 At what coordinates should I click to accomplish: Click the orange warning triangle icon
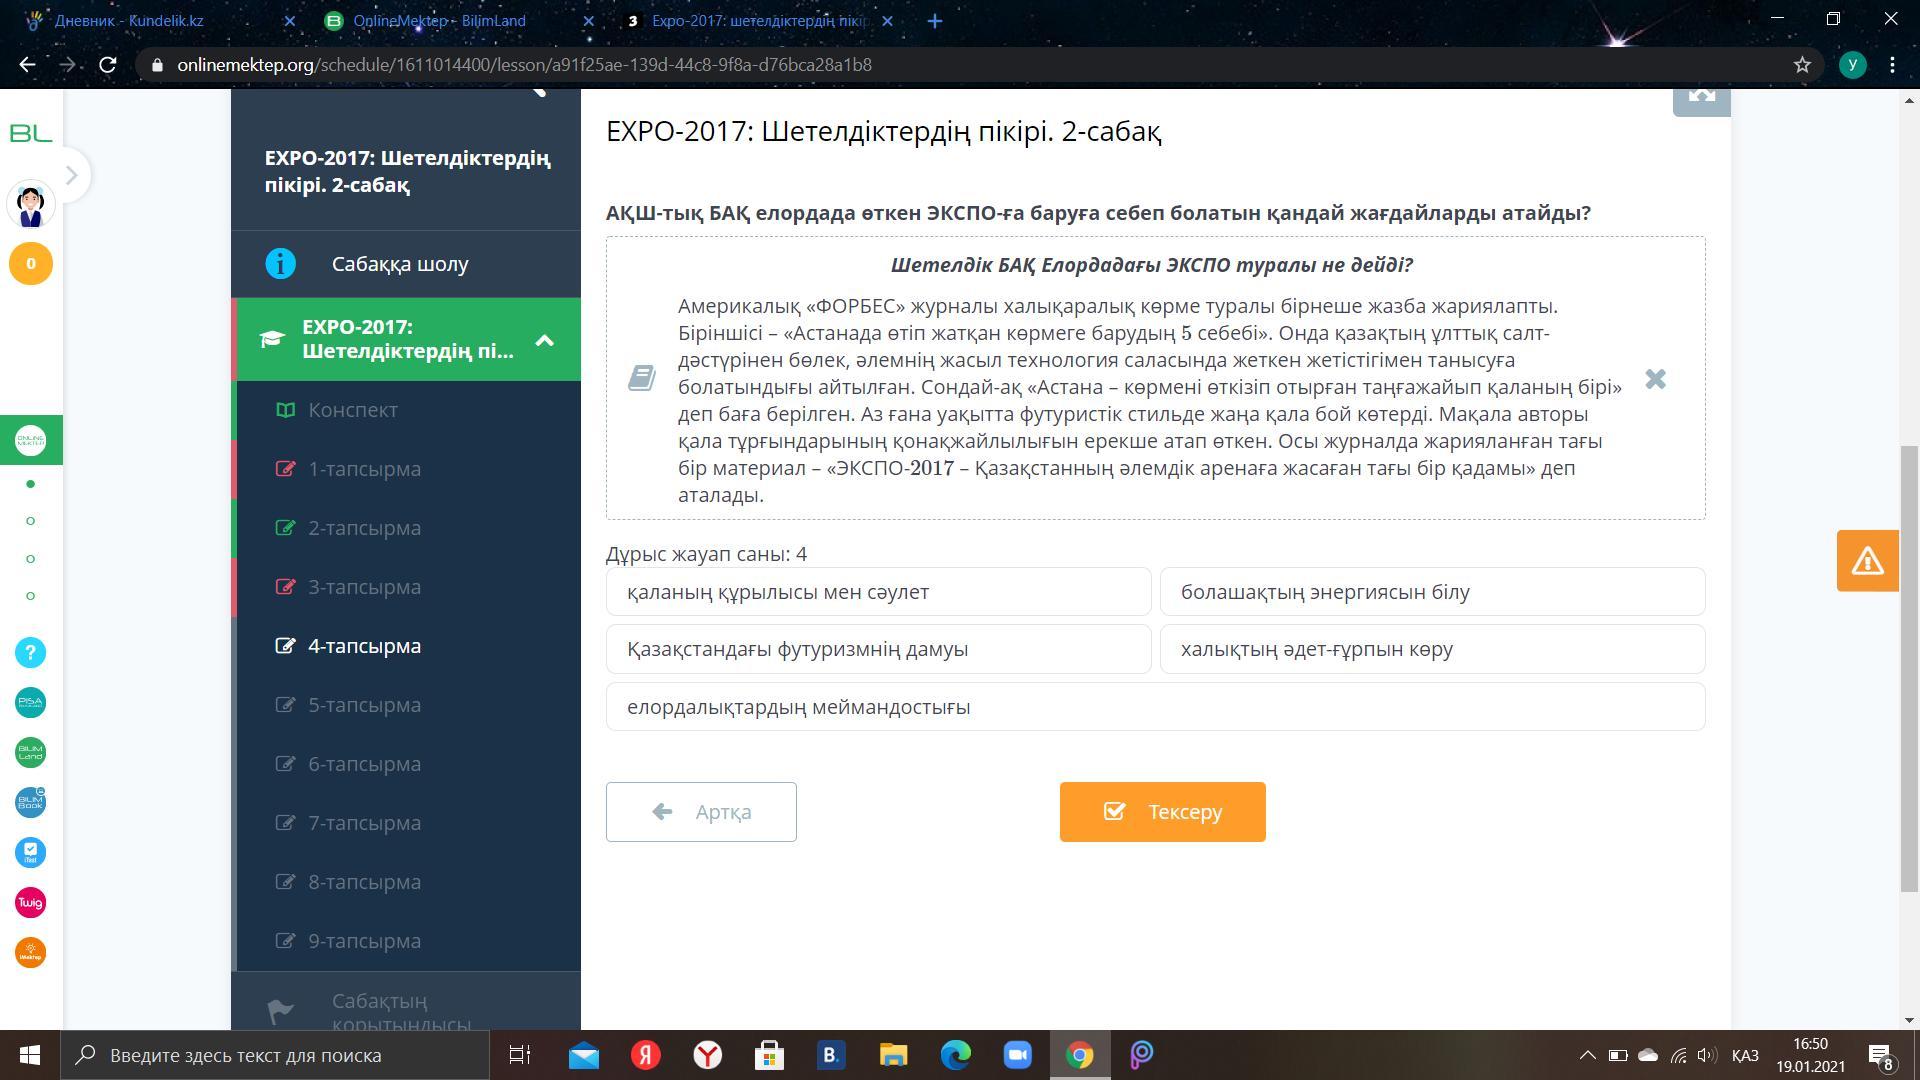click(1867, 561)
